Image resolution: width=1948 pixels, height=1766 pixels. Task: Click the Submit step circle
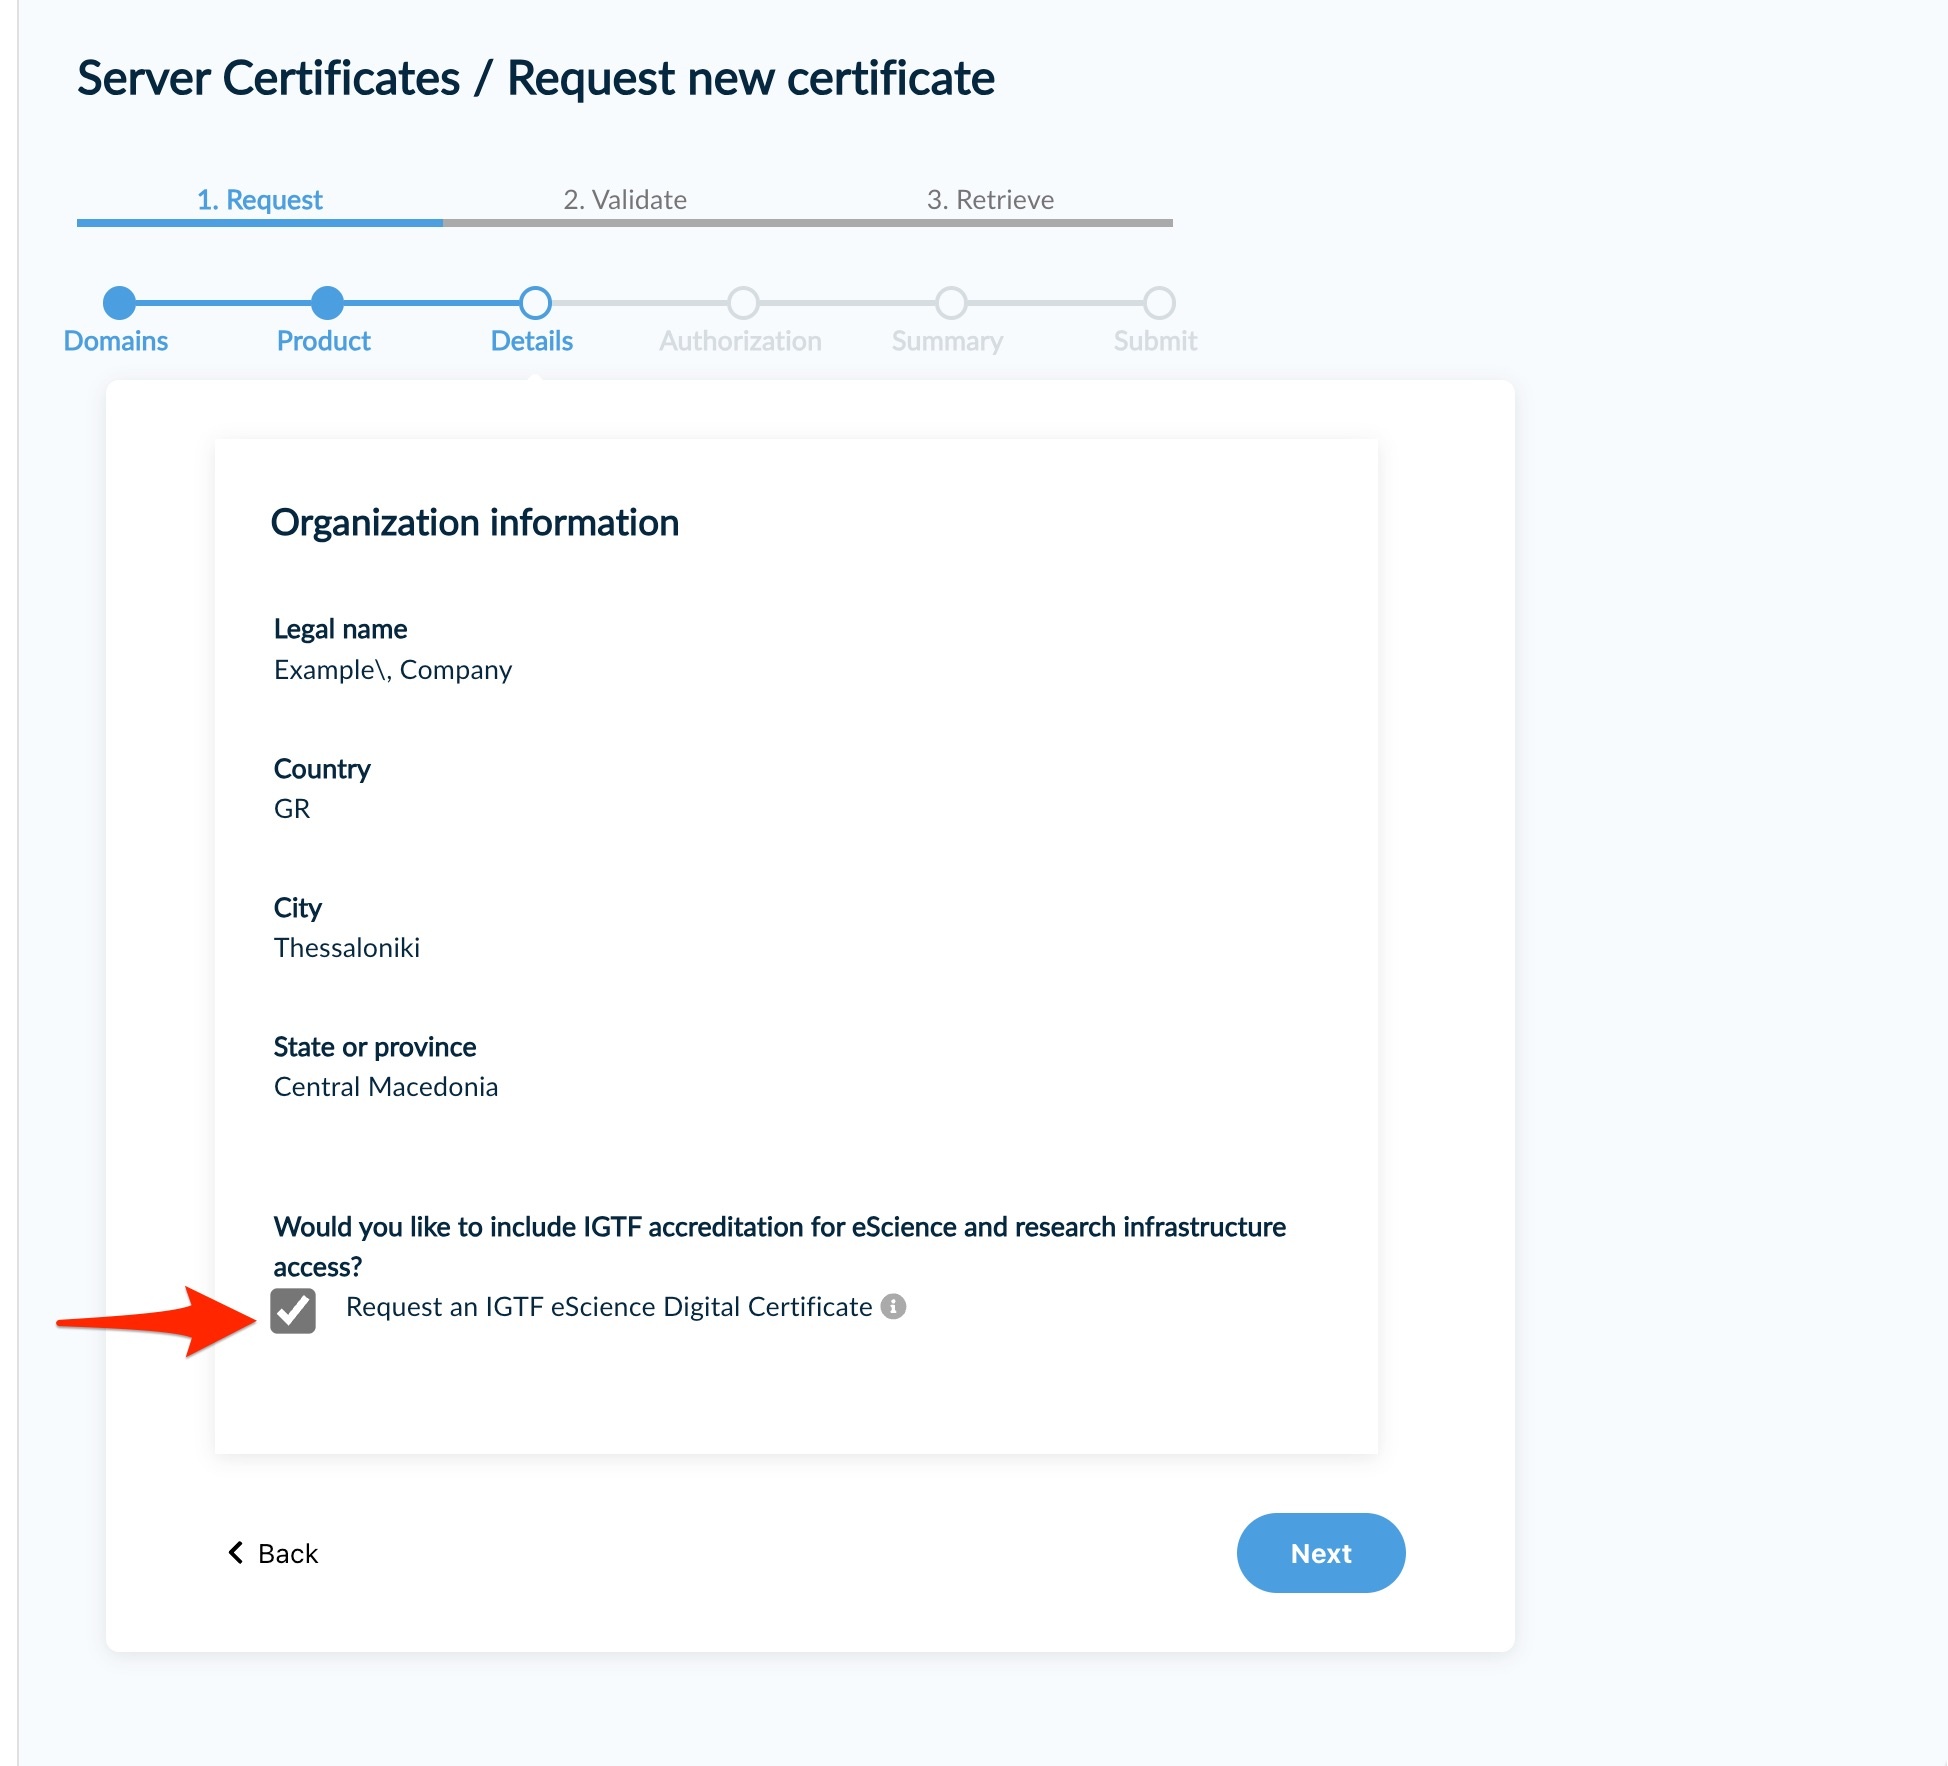coord(1159,303)
